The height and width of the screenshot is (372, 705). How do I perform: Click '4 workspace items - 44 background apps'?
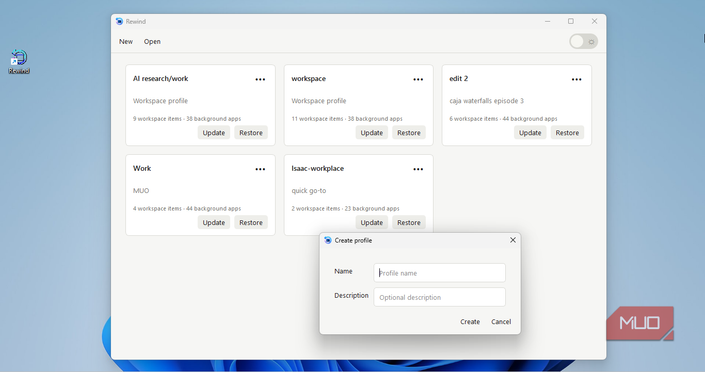click(x=187, y=209)
